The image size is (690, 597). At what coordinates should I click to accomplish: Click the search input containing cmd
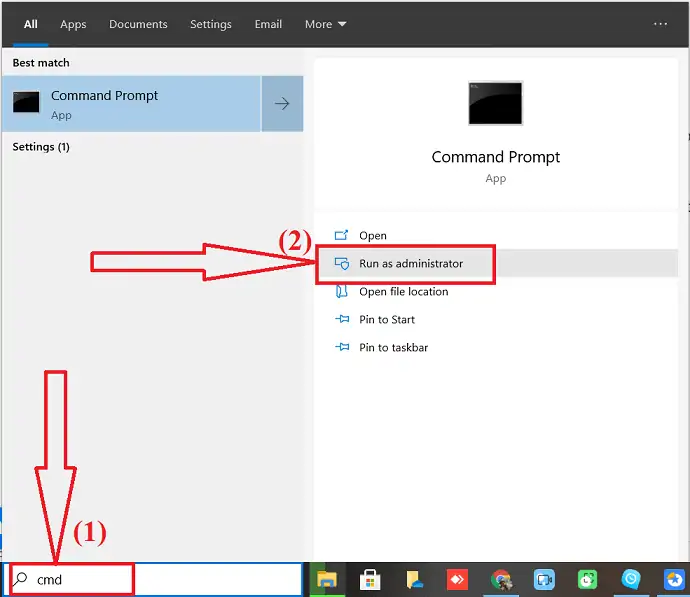click(153, 579)
